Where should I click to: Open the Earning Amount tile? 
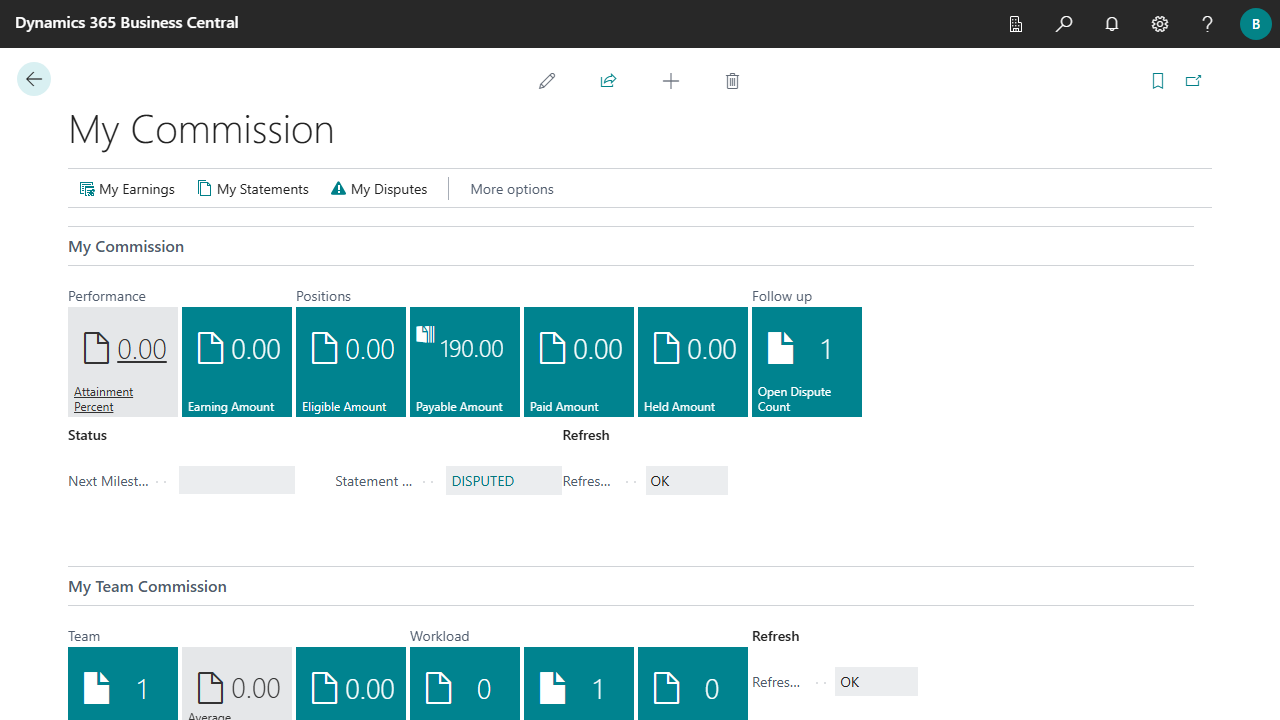[237, 362]
